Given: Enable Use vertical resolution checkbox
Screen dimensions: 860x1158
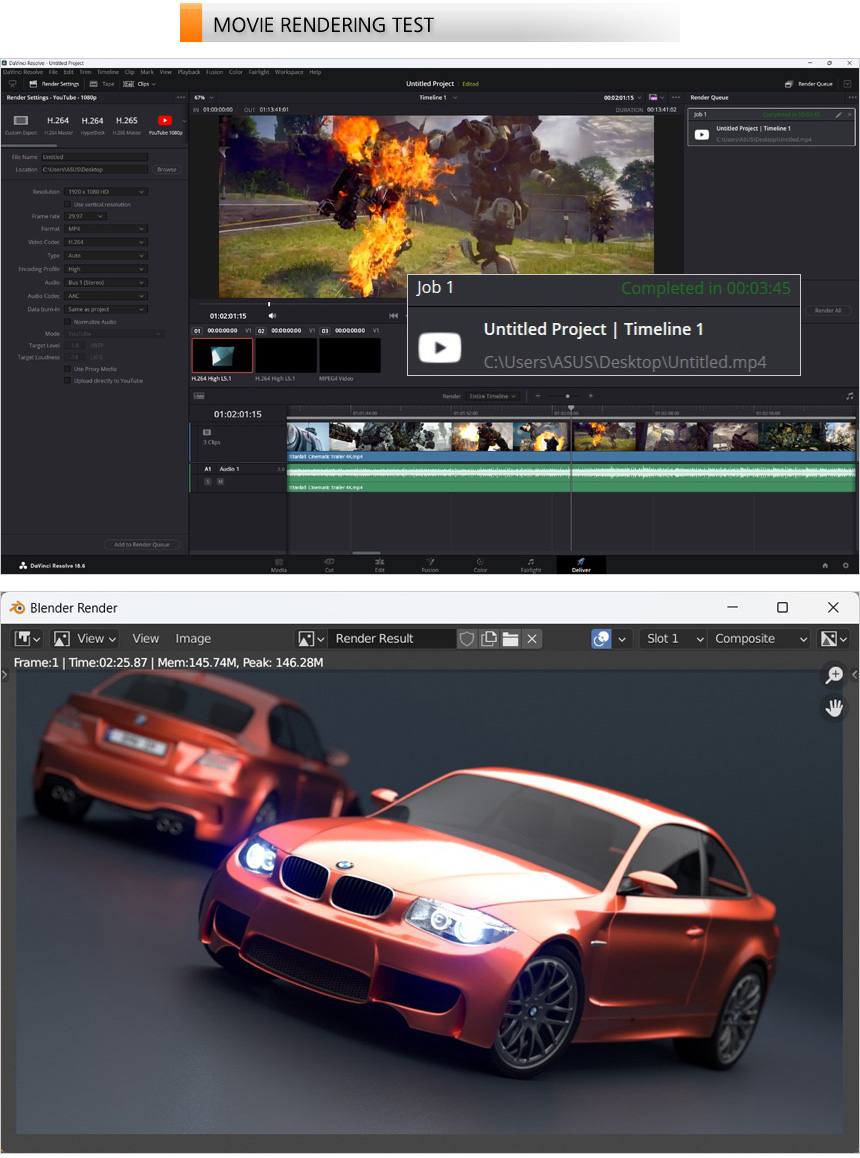Looking at the screenshot, I should pos(67,205).
